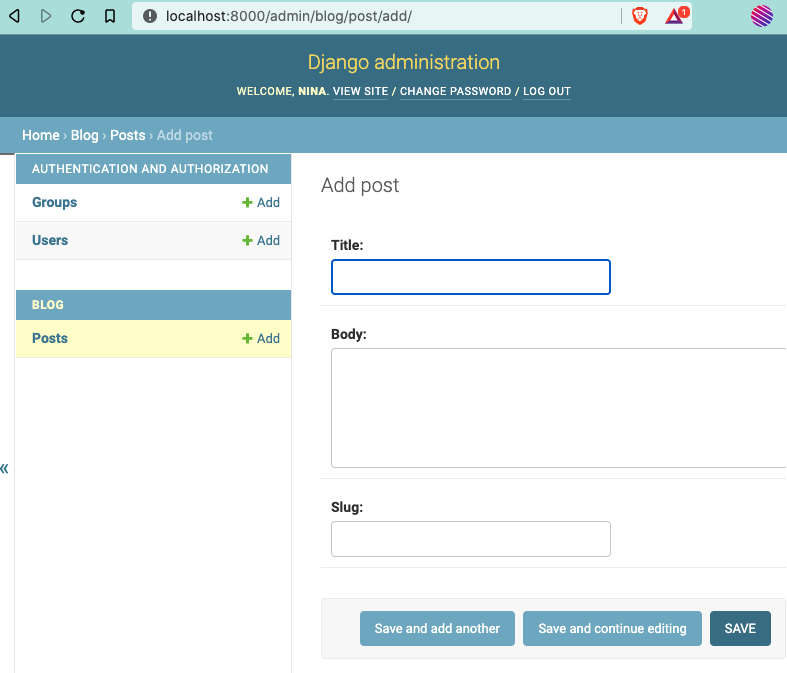Viewport: 787px width, 673px height.
Task: Open the site info warning icon
Action: pos(150,16)
